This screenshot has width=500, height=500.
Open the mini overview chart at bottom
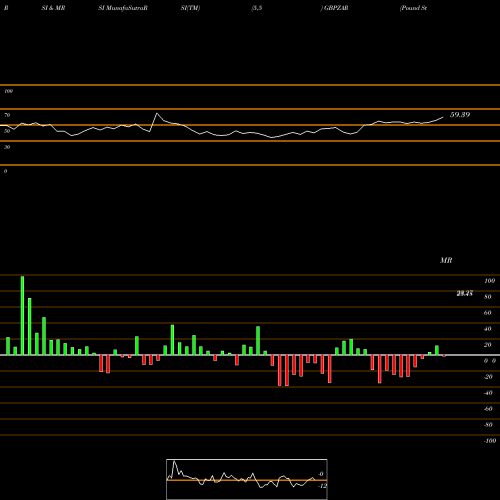point(247,479)
